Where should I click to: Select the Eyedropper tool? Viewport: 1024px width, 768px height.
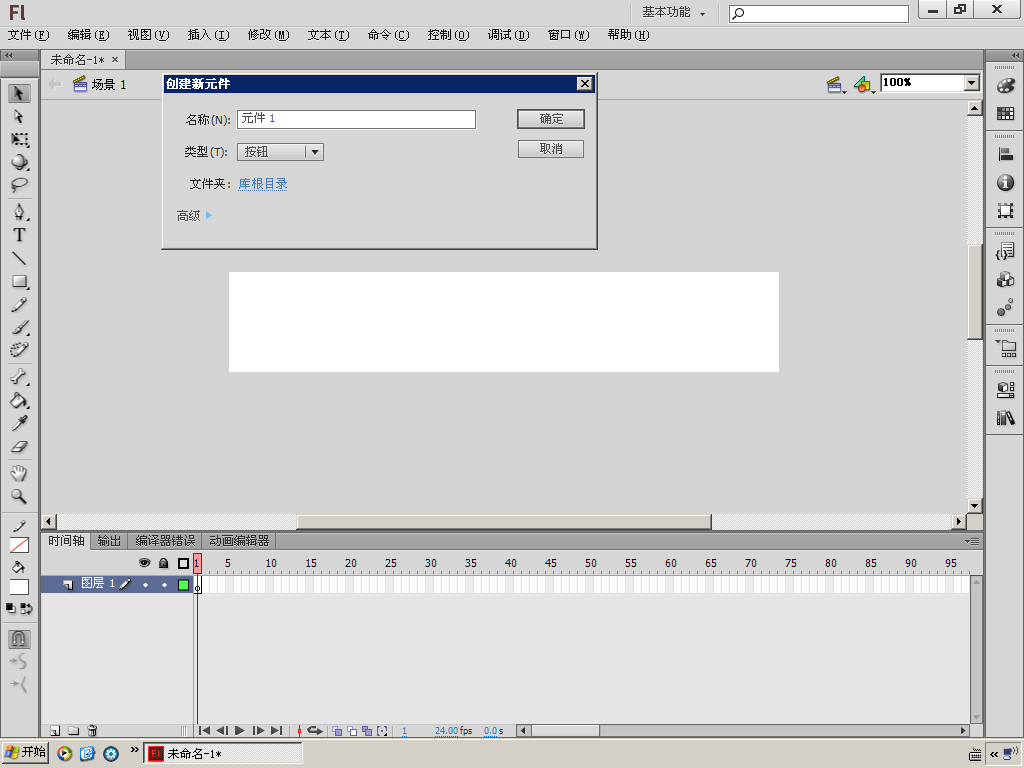19,423
